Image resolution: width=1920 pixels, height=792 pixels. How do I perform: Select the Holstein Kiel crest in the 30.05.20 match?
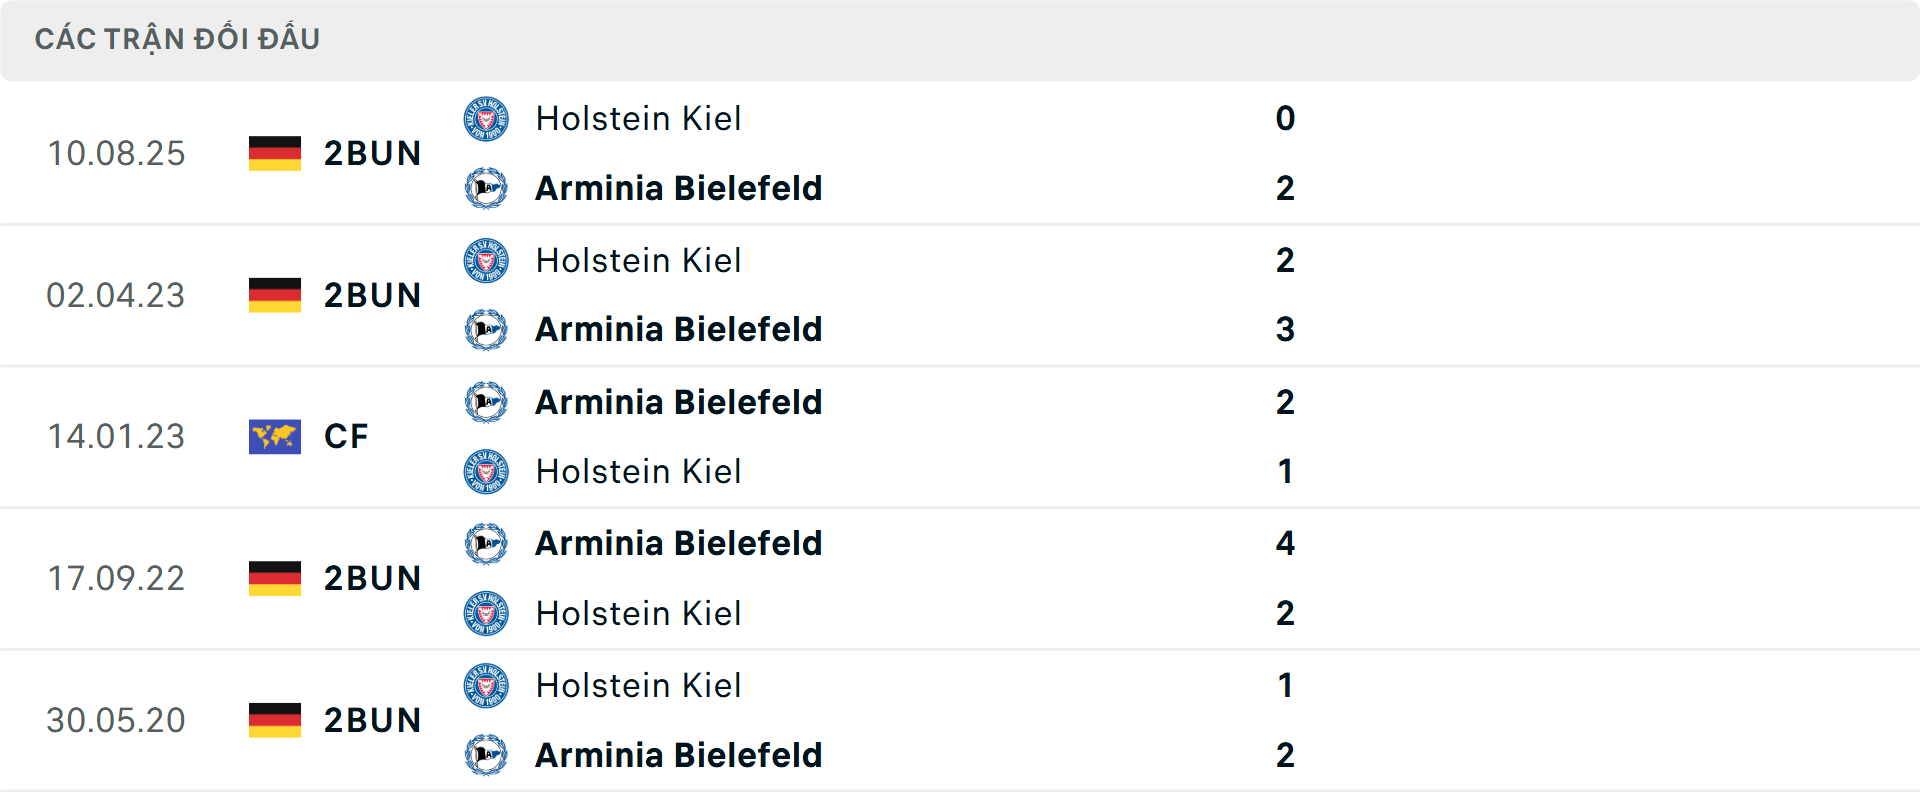point(486,686)
